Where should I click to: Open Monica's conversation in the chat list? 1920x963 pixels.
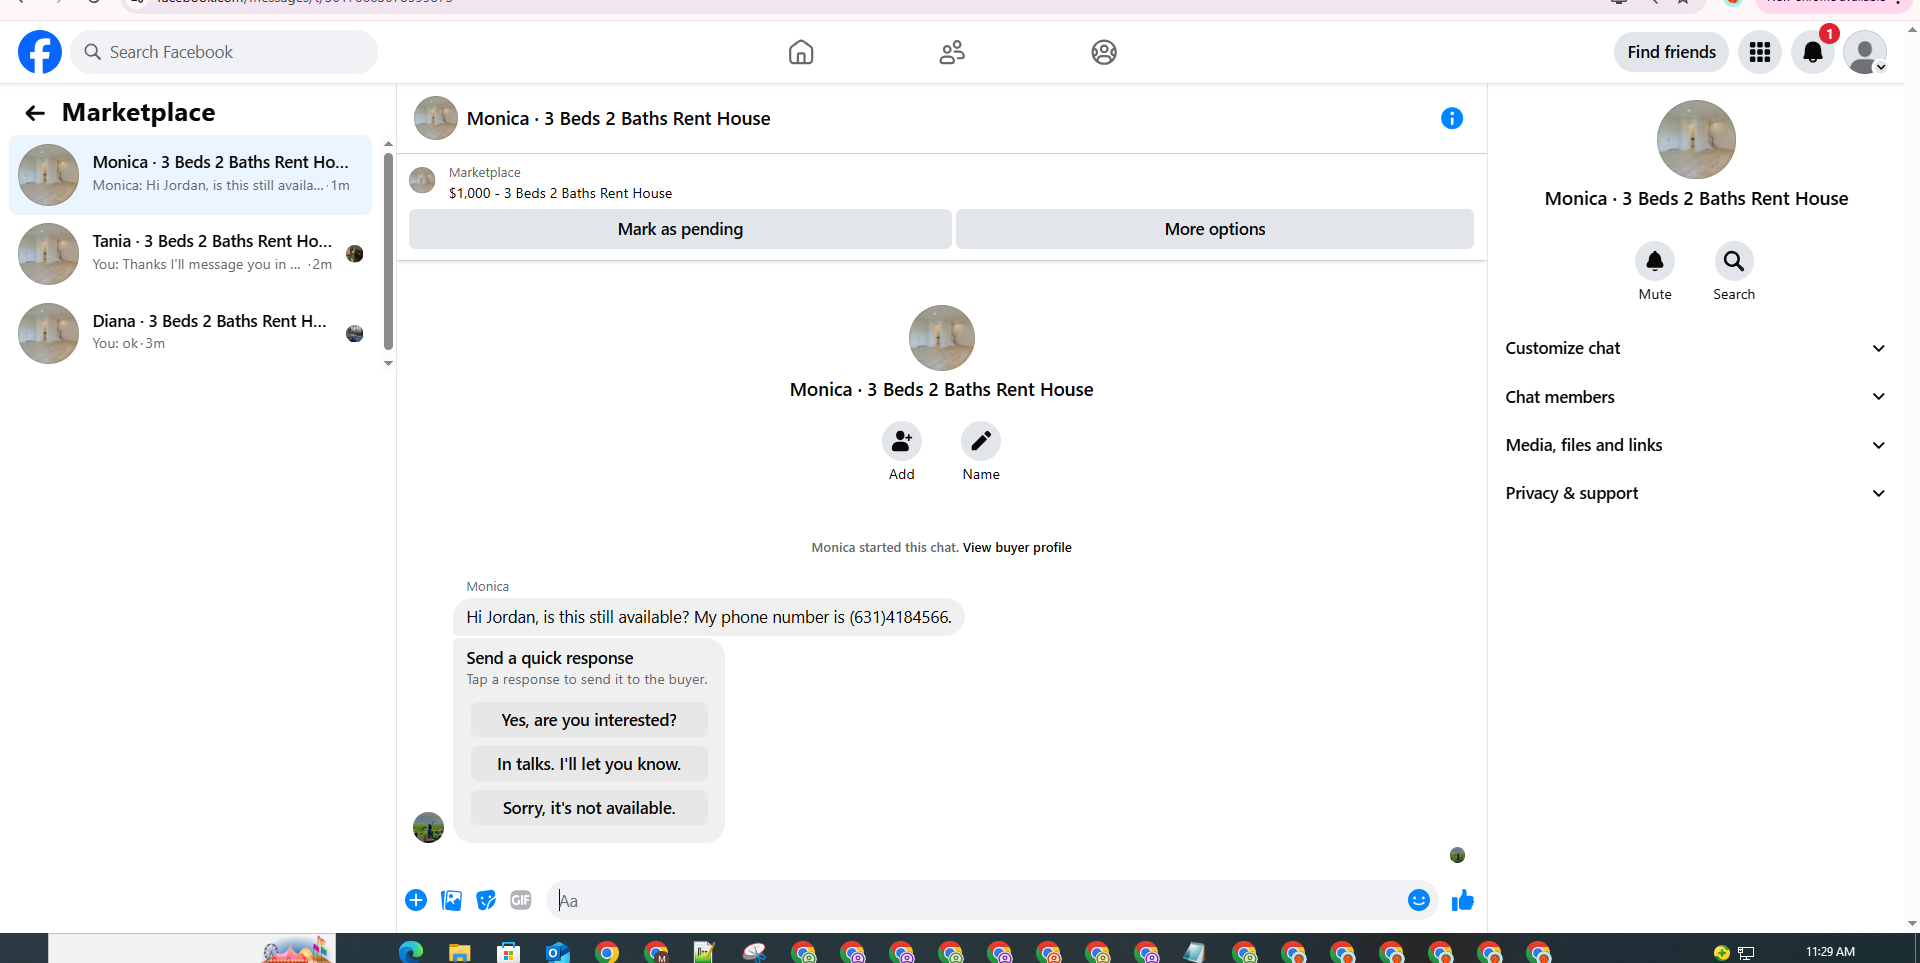click(x=191, y=174)
